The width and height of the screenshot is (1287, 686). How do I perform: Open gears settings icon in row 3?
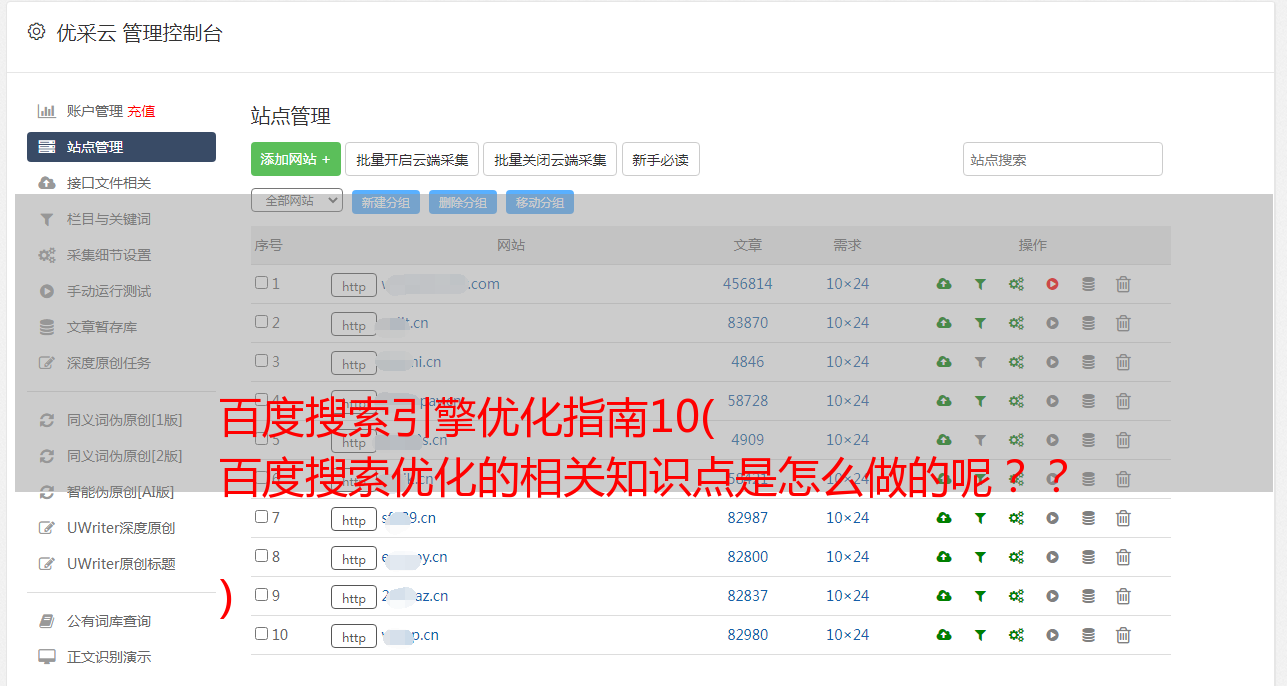point(1016,362)
